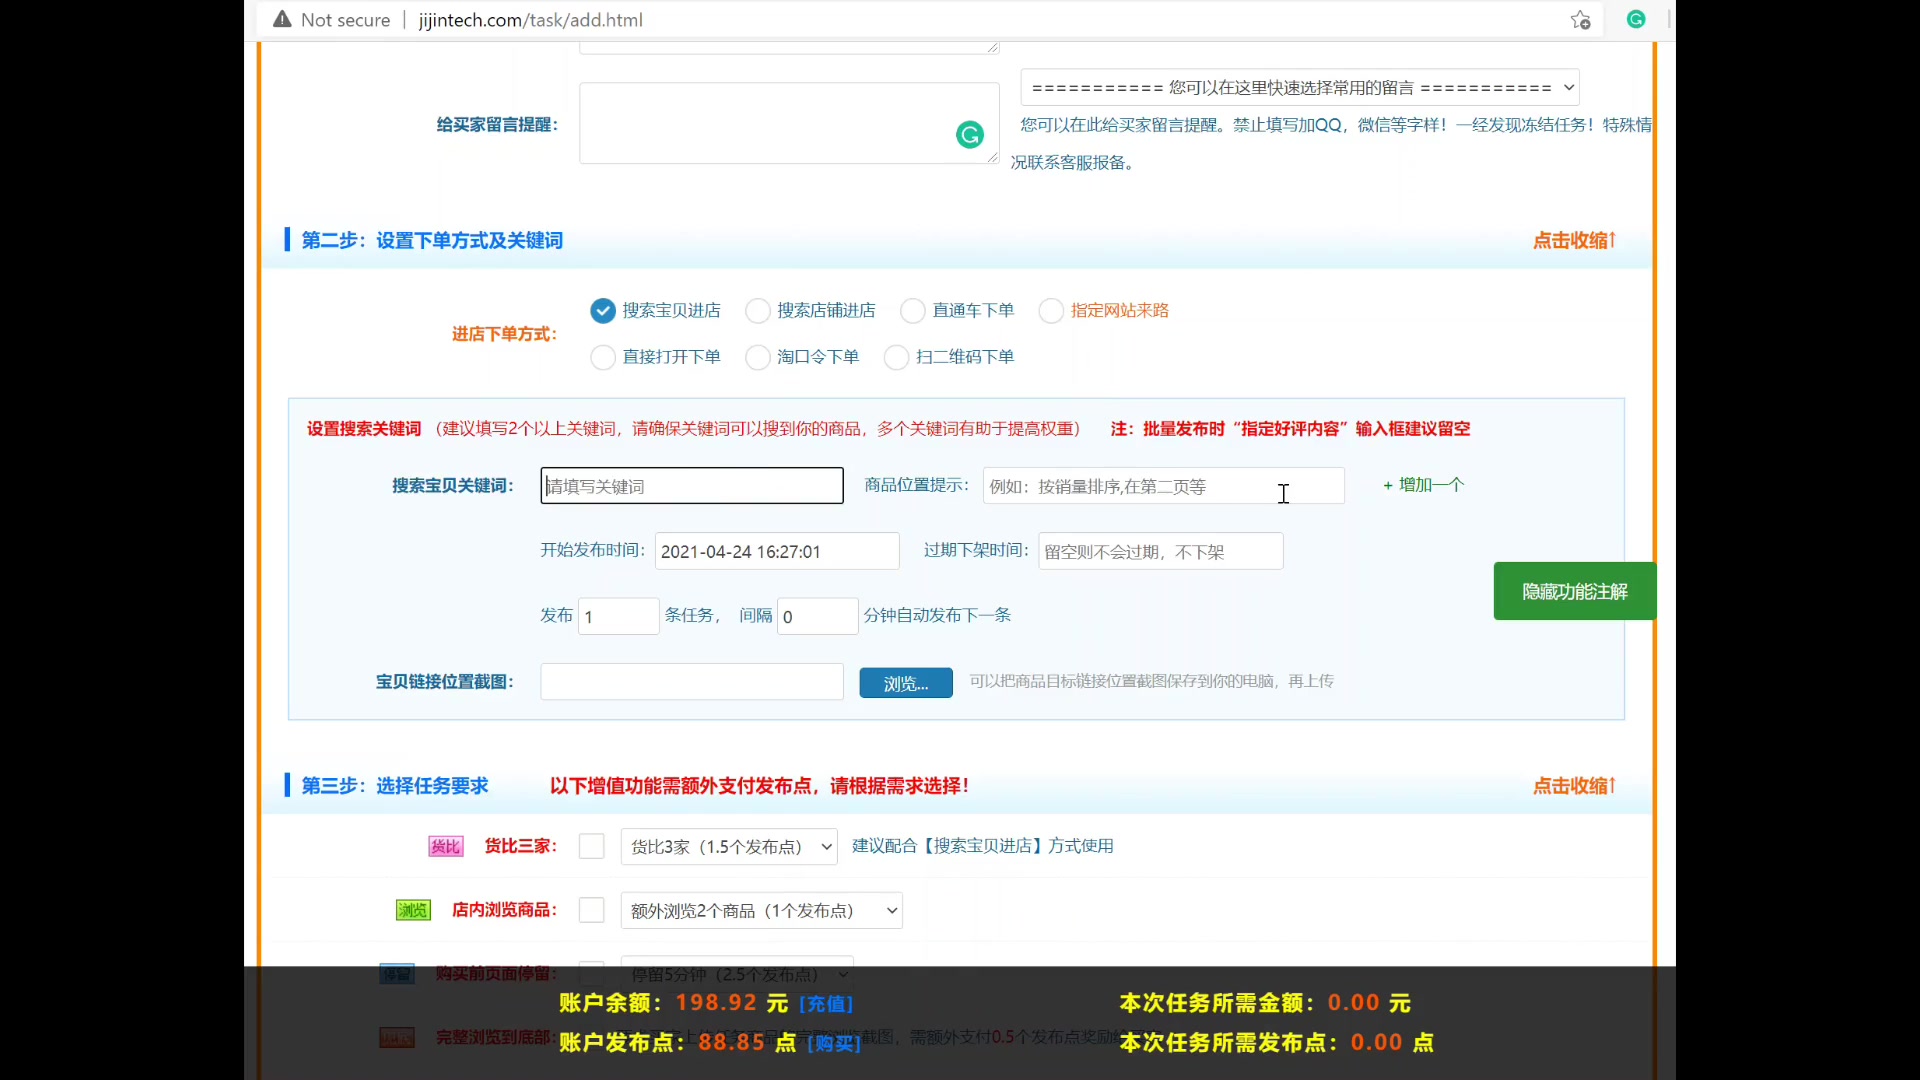Select 扫二维码下单 radio option
Image resolution: width=1920 pixels, height=1080 pixels.
[x=897, y=357]
